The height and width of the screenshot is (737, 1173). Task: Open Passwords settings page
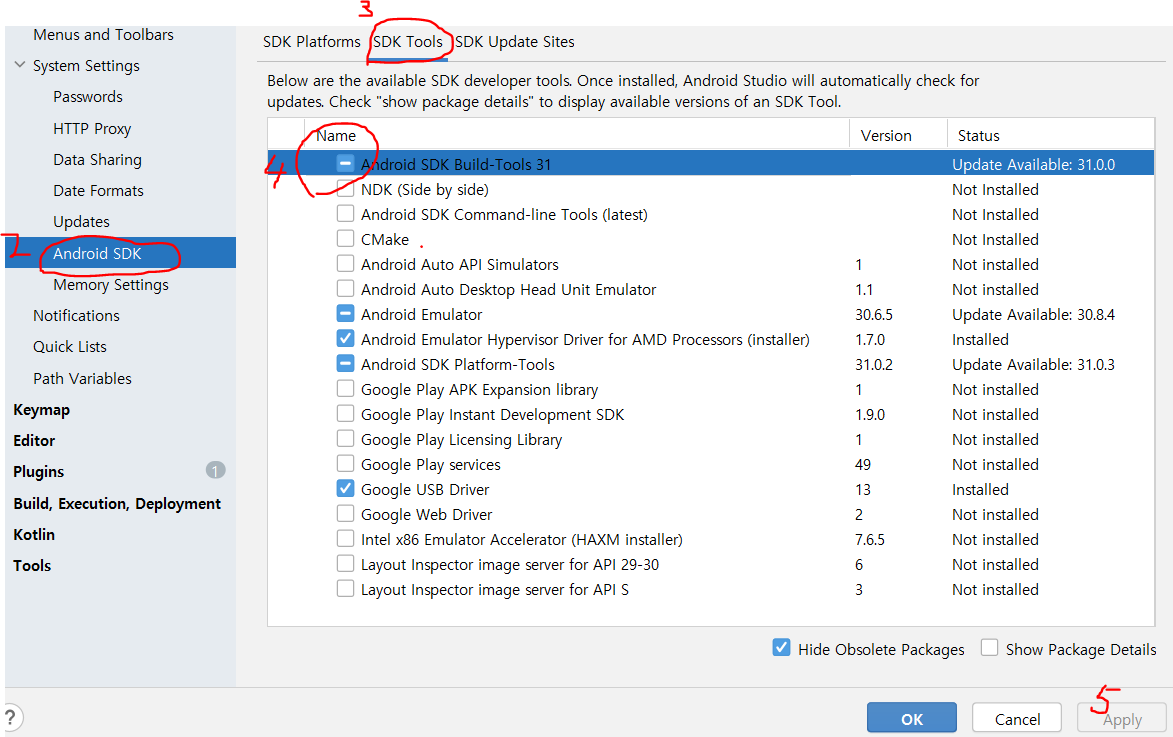coord(88,97)
